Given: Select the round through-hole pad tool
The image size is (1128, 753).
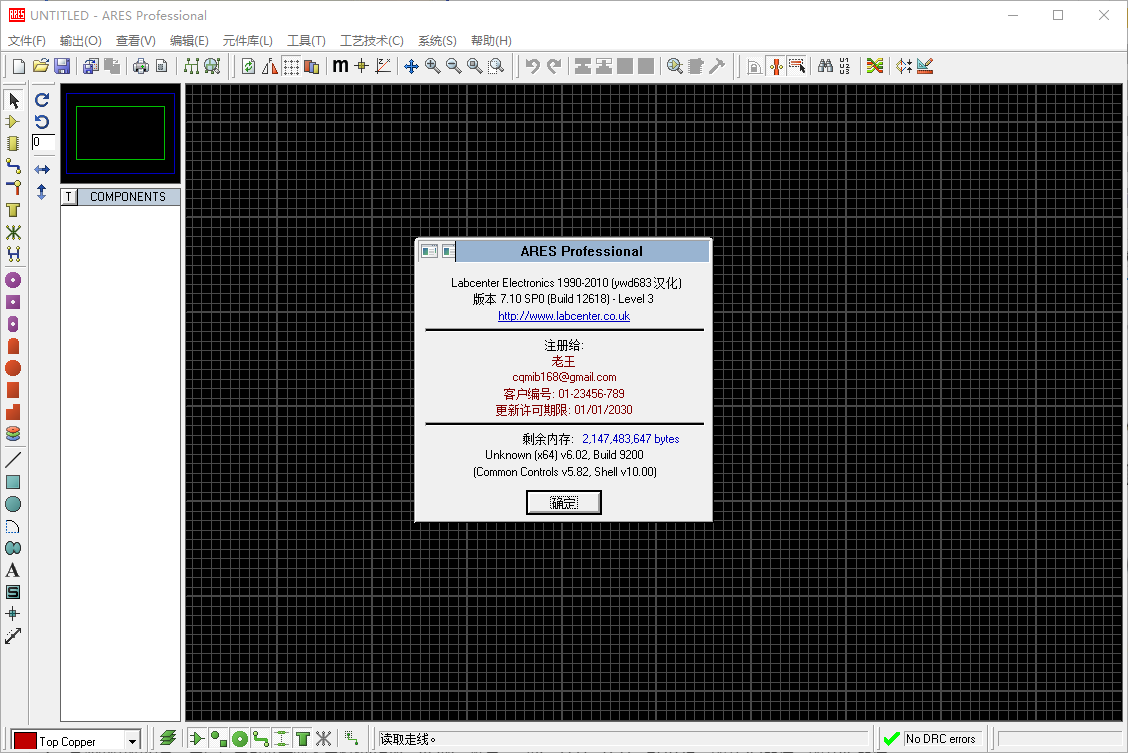Looking at the screenshot, I should tap(13, 280).
